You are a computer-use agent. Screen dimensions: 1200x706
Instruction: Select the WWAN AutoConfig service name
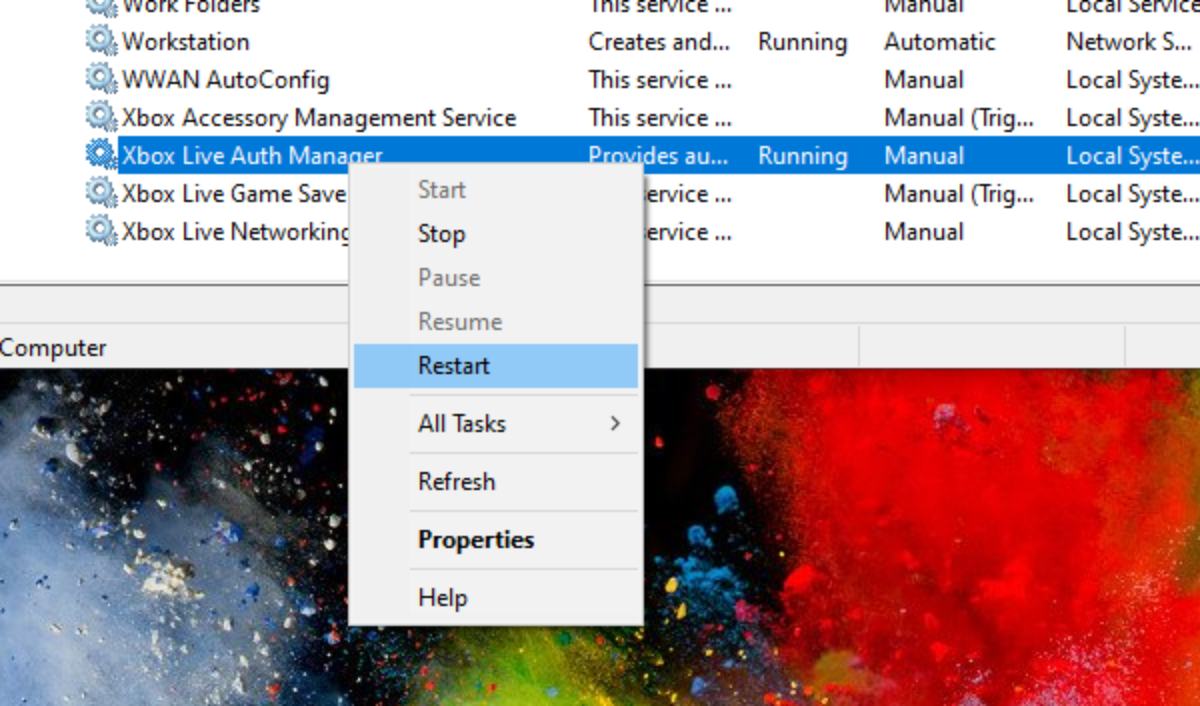coord(225,80)
